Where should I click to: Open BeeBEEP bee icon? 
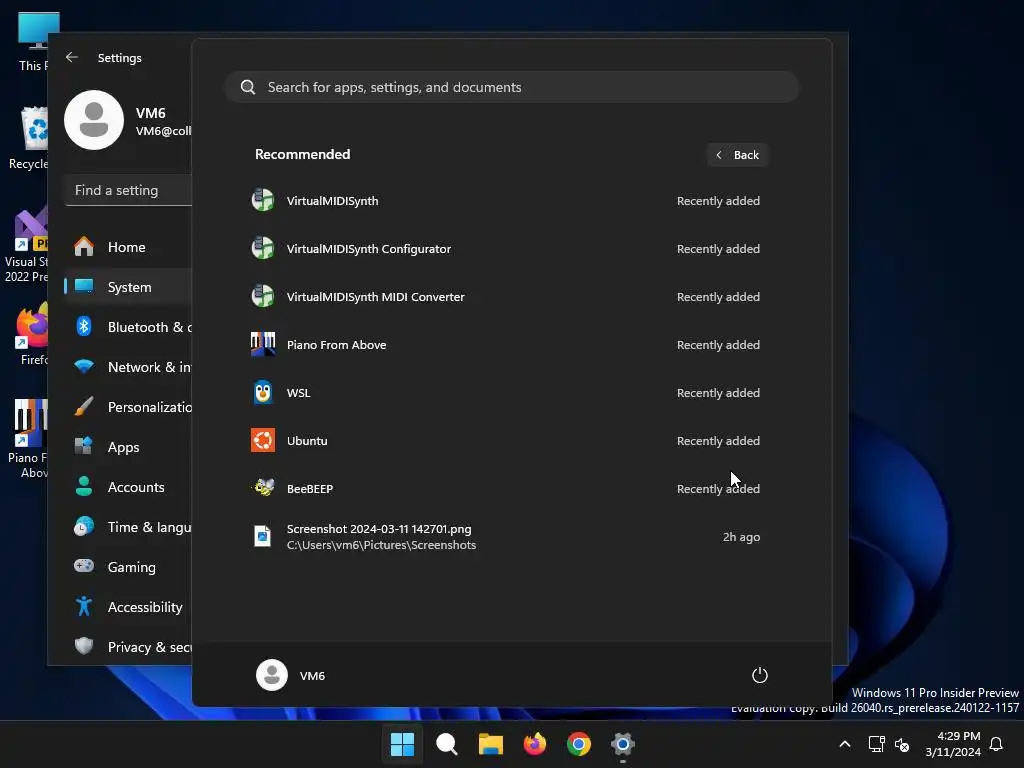point(263,488)
